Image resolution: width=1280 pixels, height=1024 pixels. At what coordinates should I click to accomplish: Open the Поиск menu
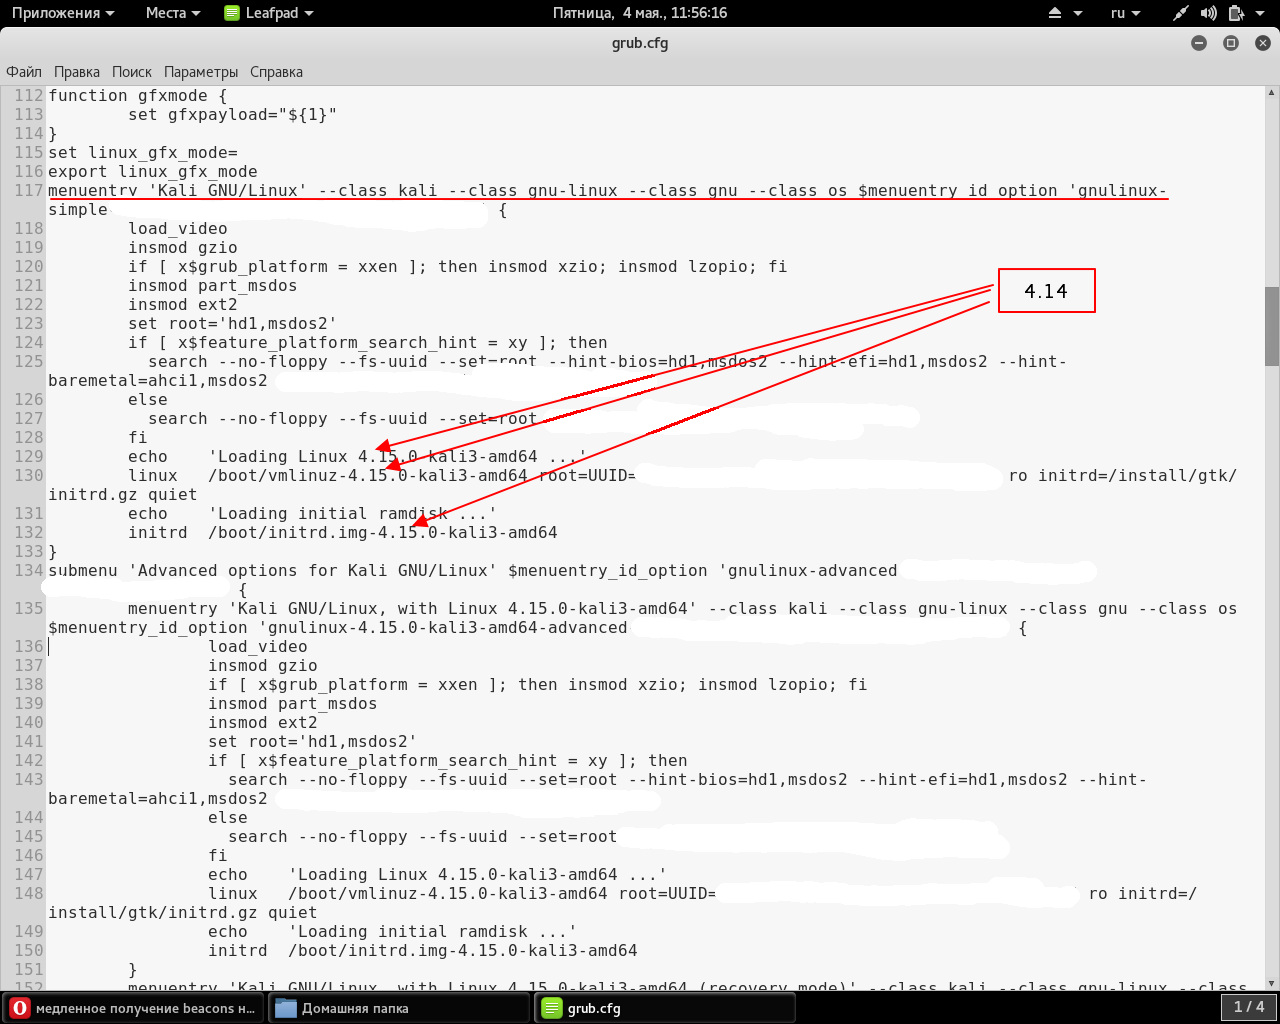(132, 72)
